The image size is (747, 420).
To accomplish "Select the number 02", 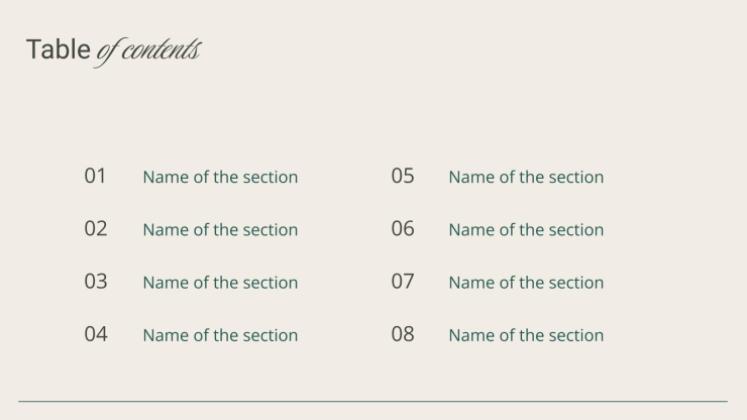I will 95,229.
